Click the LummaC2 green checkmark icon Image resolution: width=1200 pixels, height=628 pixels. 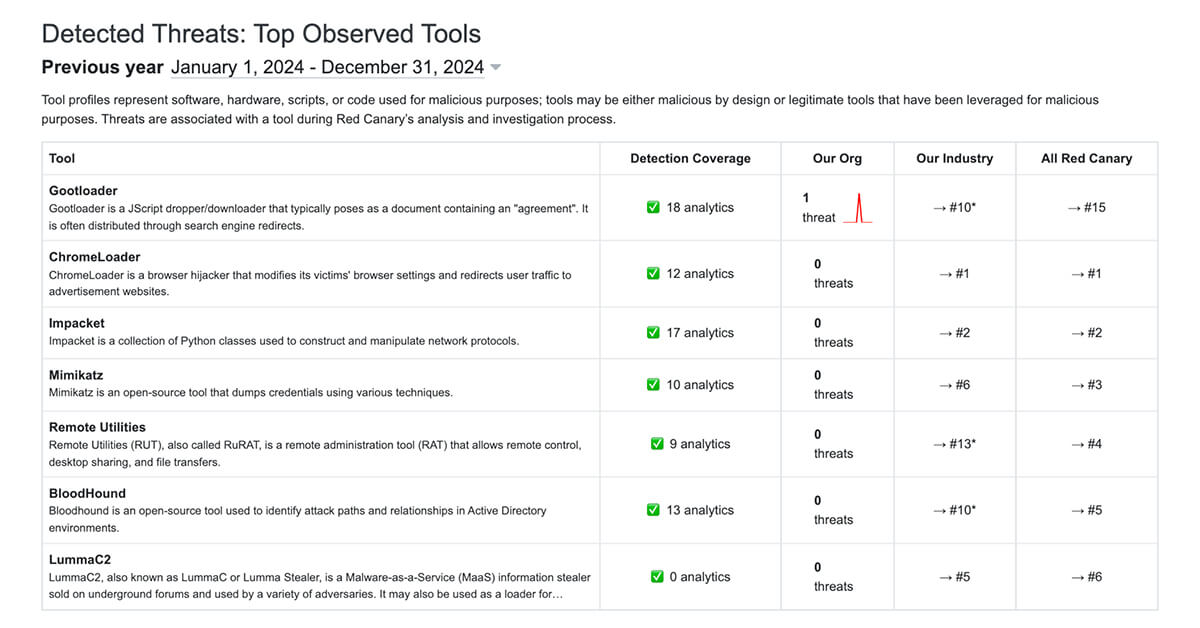click(657, 577)
